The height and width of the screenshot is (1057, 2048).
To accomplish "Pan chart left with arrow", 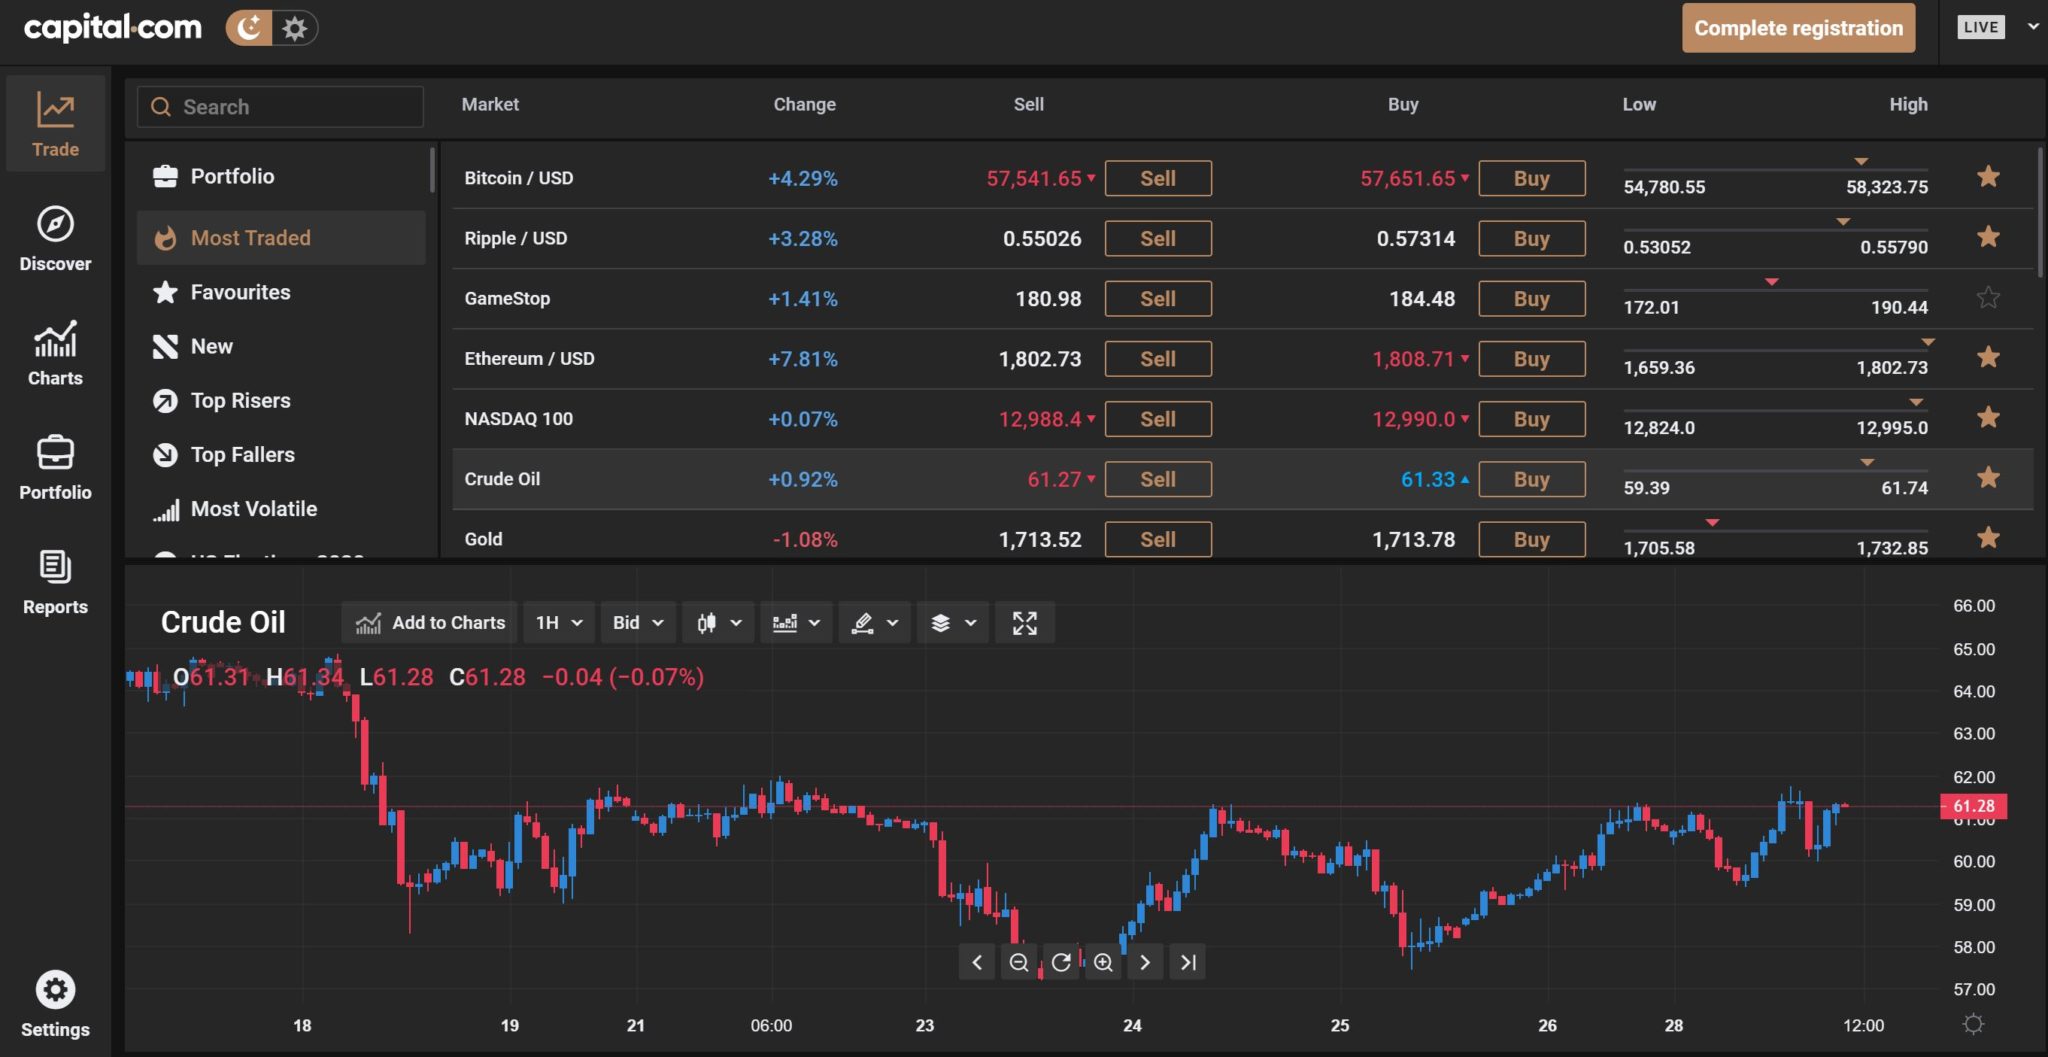I will 977,962.
